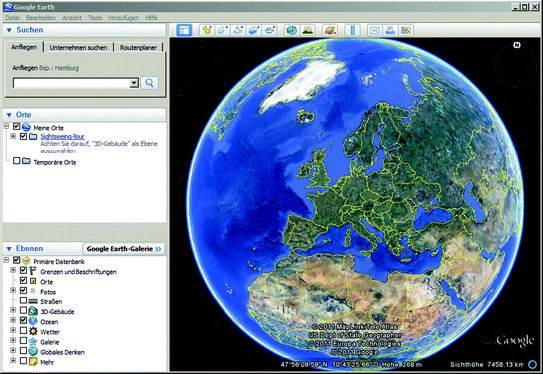
Task: Click the Globales Denken globe icon
Action: pos(33,351)
